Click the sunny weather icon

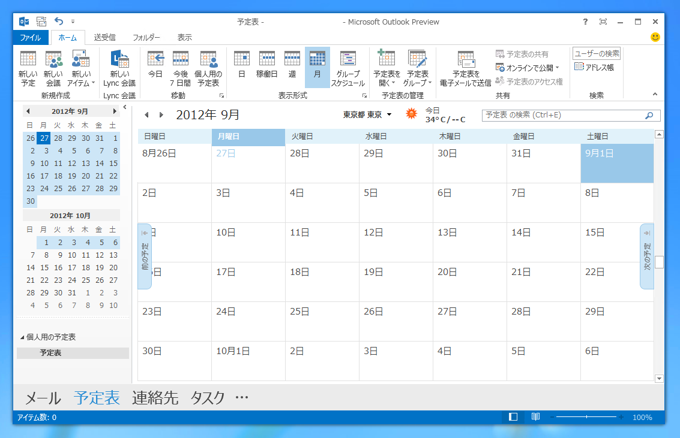coord(411,114)
